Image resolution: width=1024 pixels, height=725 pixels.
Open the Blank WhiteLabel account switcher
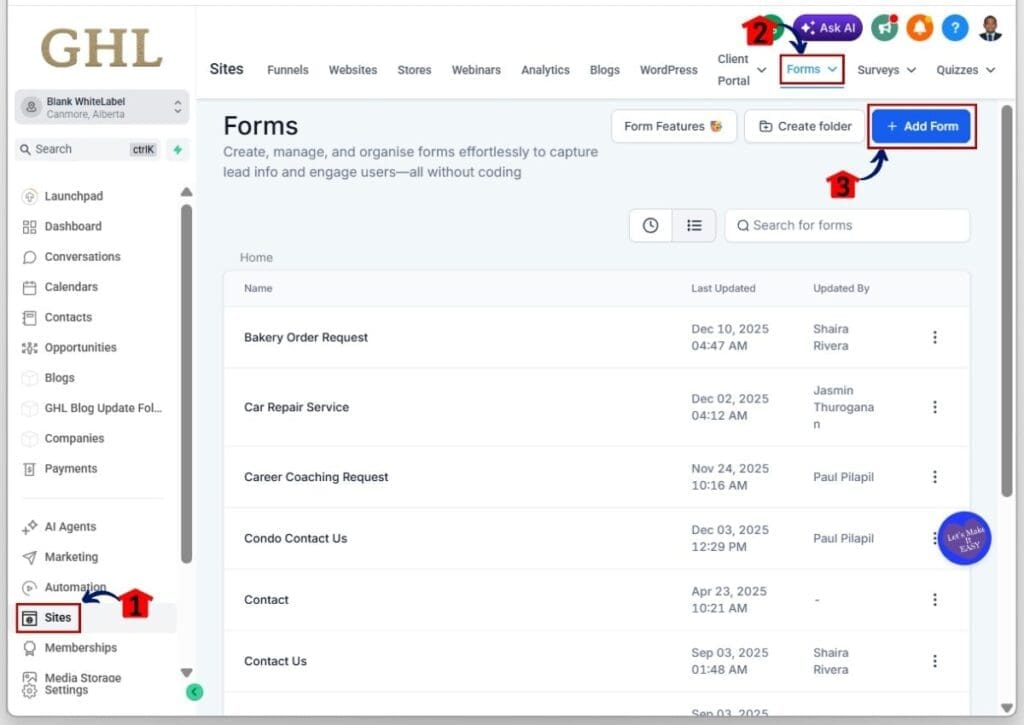pos(100,106)
